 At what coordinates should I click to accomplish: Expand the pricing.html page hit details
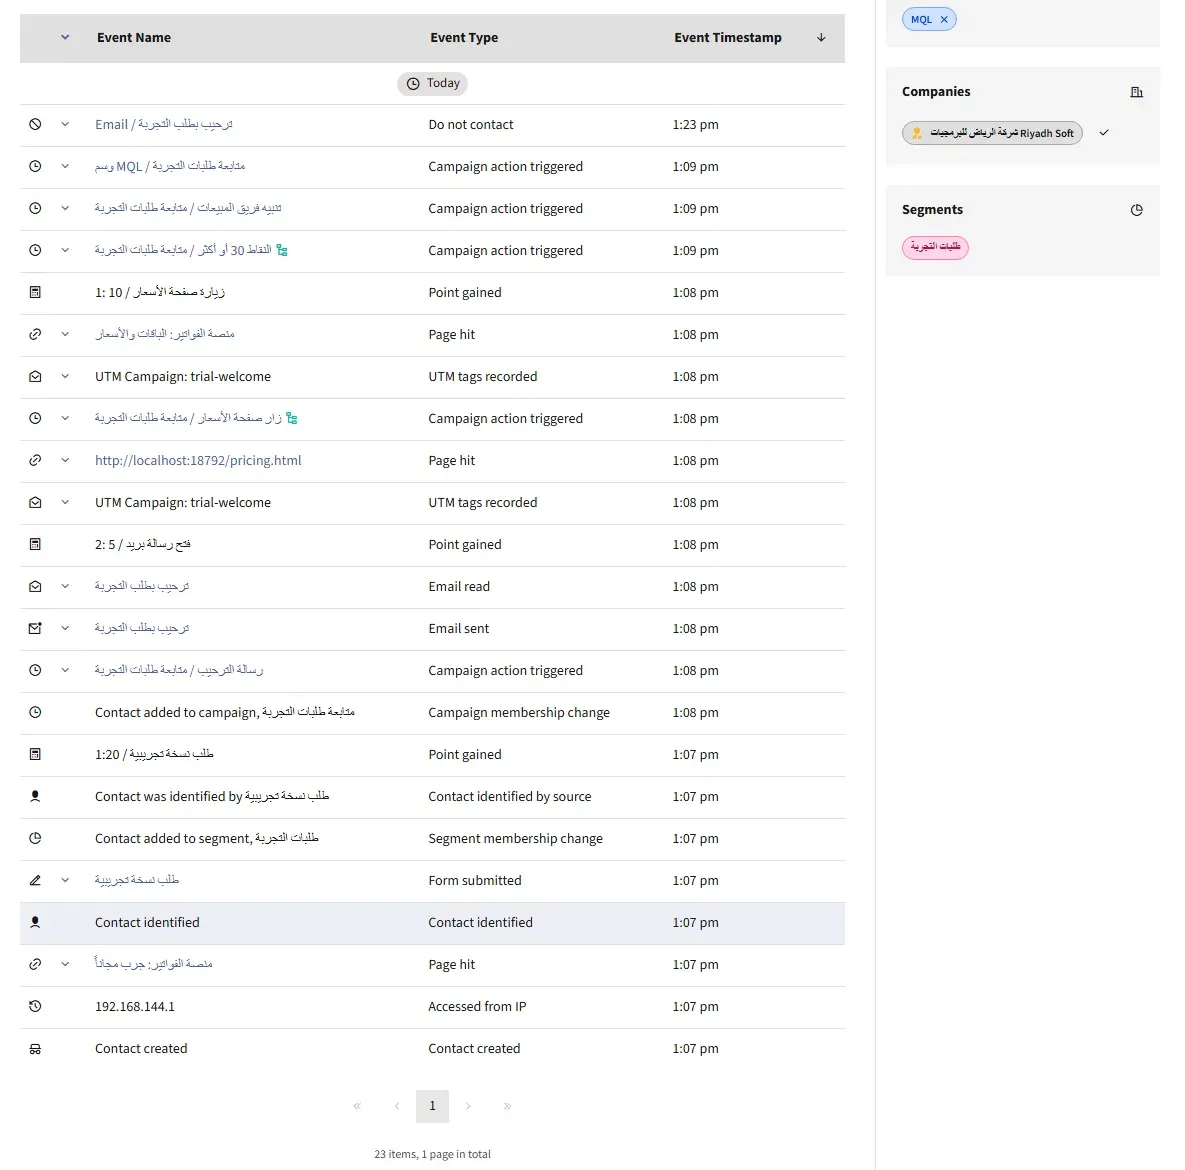[65, 460]
